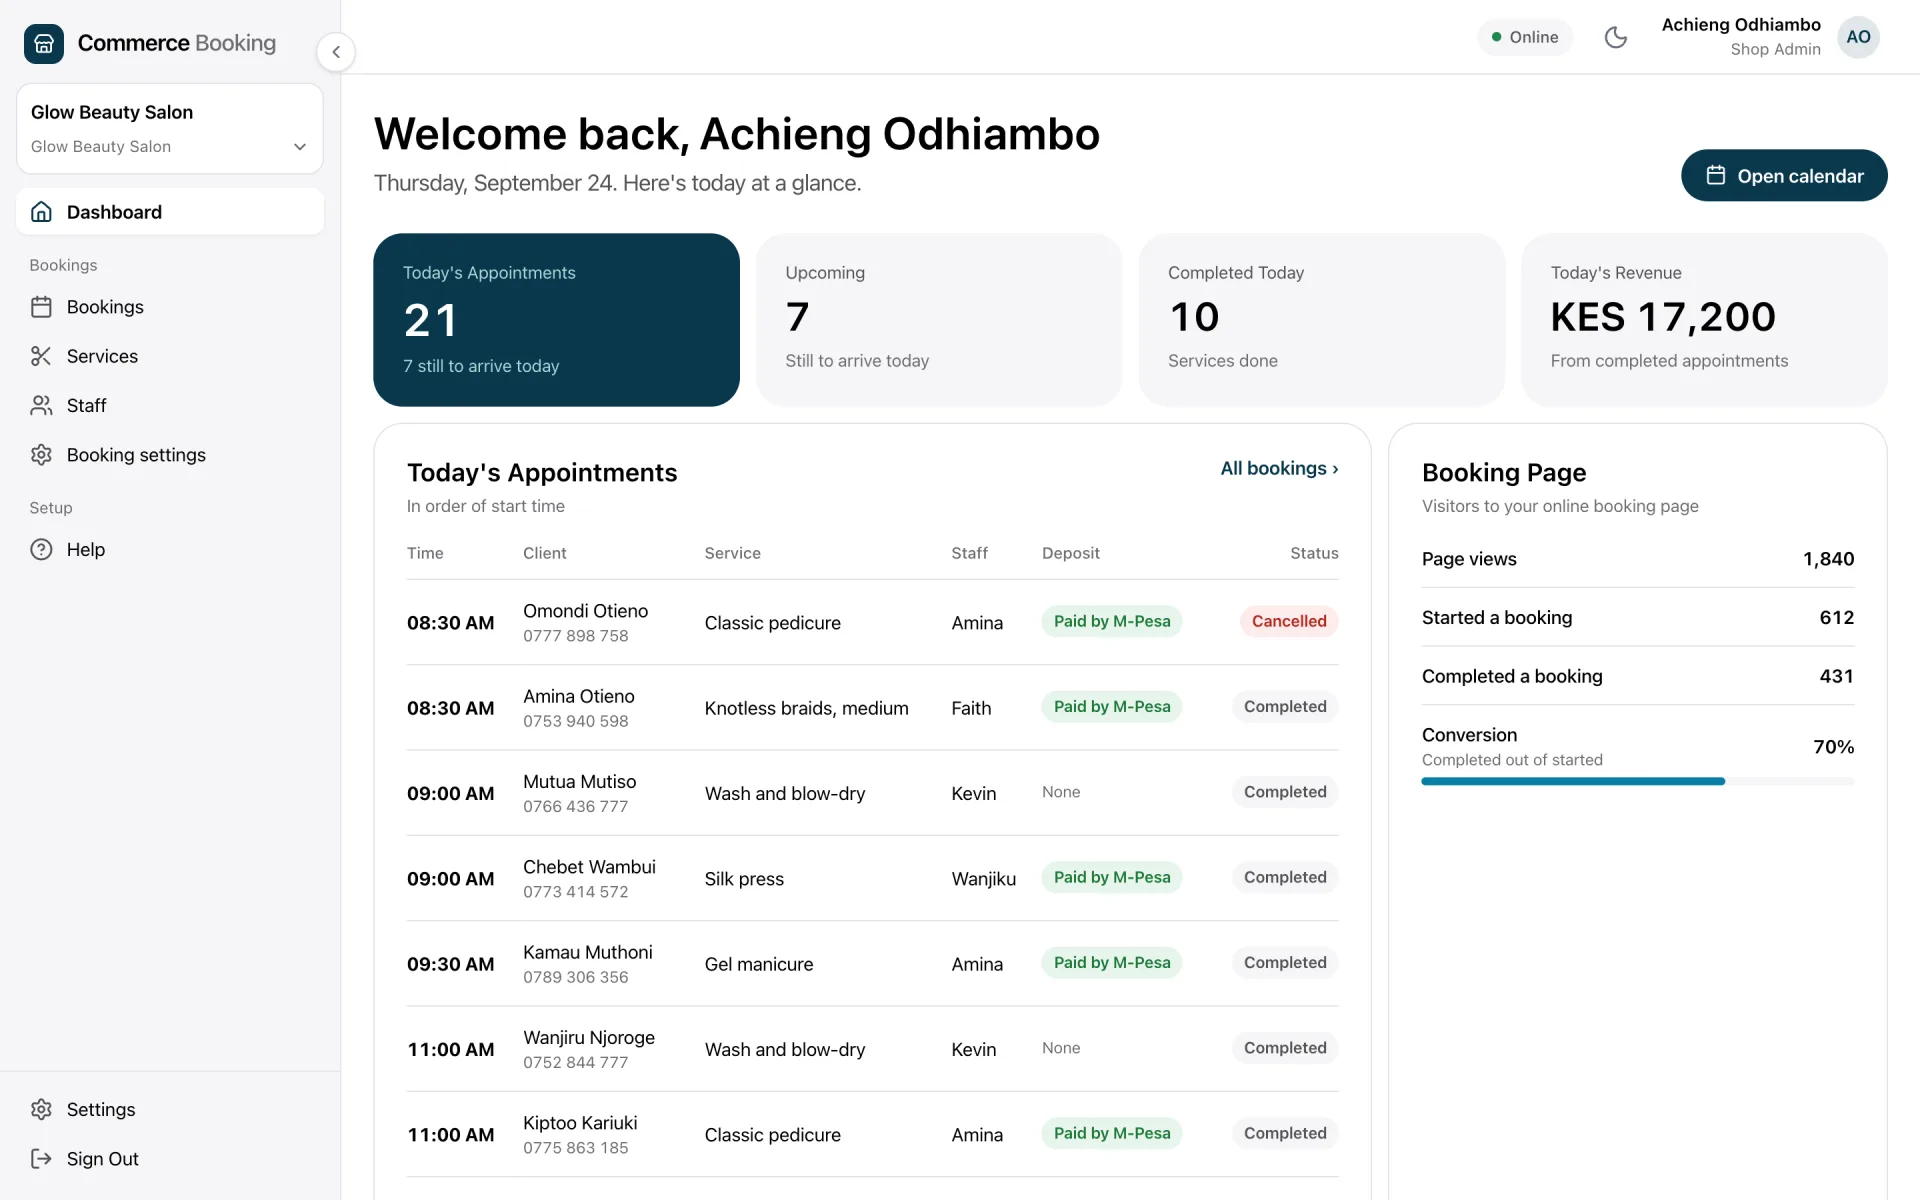Image resolution: width=1920 pixels, height=1200 pixels.
Task: Click the Completed a booking value 431
Action: tap(1836, 676)
